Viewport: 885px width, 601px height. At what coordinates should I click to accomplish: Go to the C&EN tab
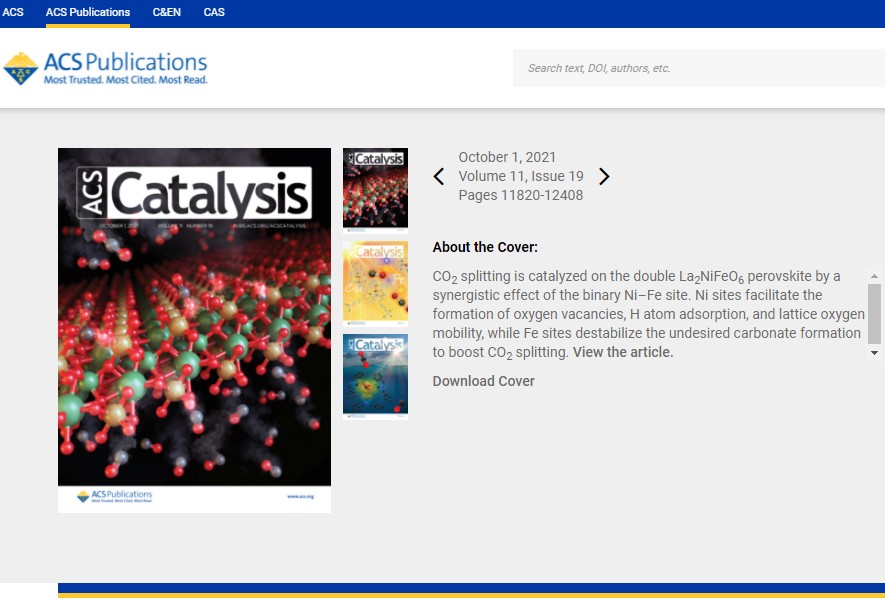point(167,12)
